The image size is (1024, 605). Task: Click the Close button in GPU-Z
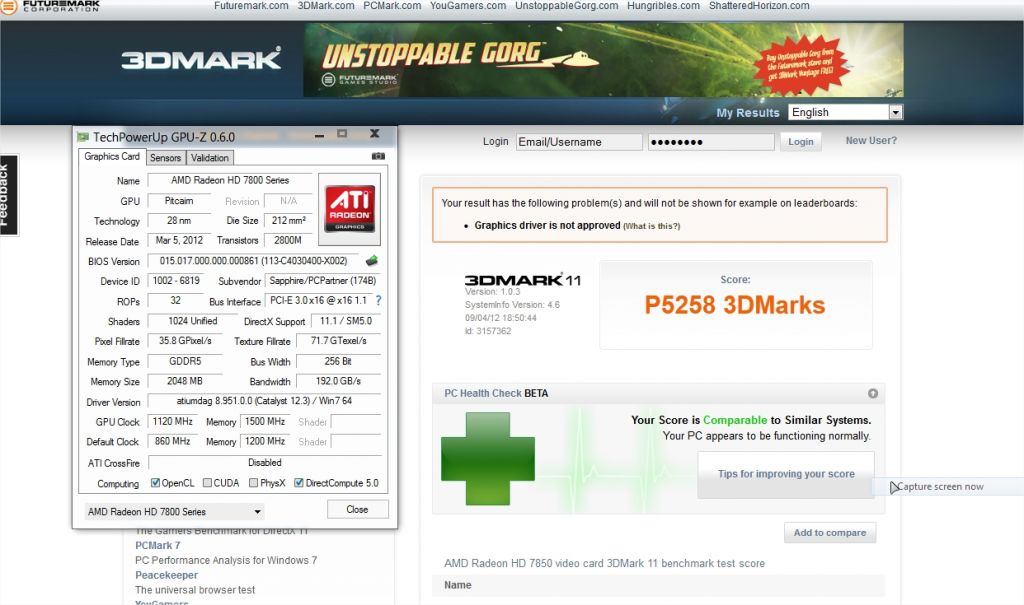point(357,510)
